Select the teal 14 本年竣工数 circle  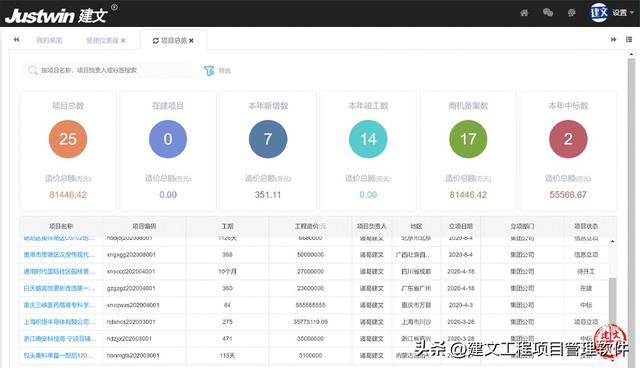[368, 139]
